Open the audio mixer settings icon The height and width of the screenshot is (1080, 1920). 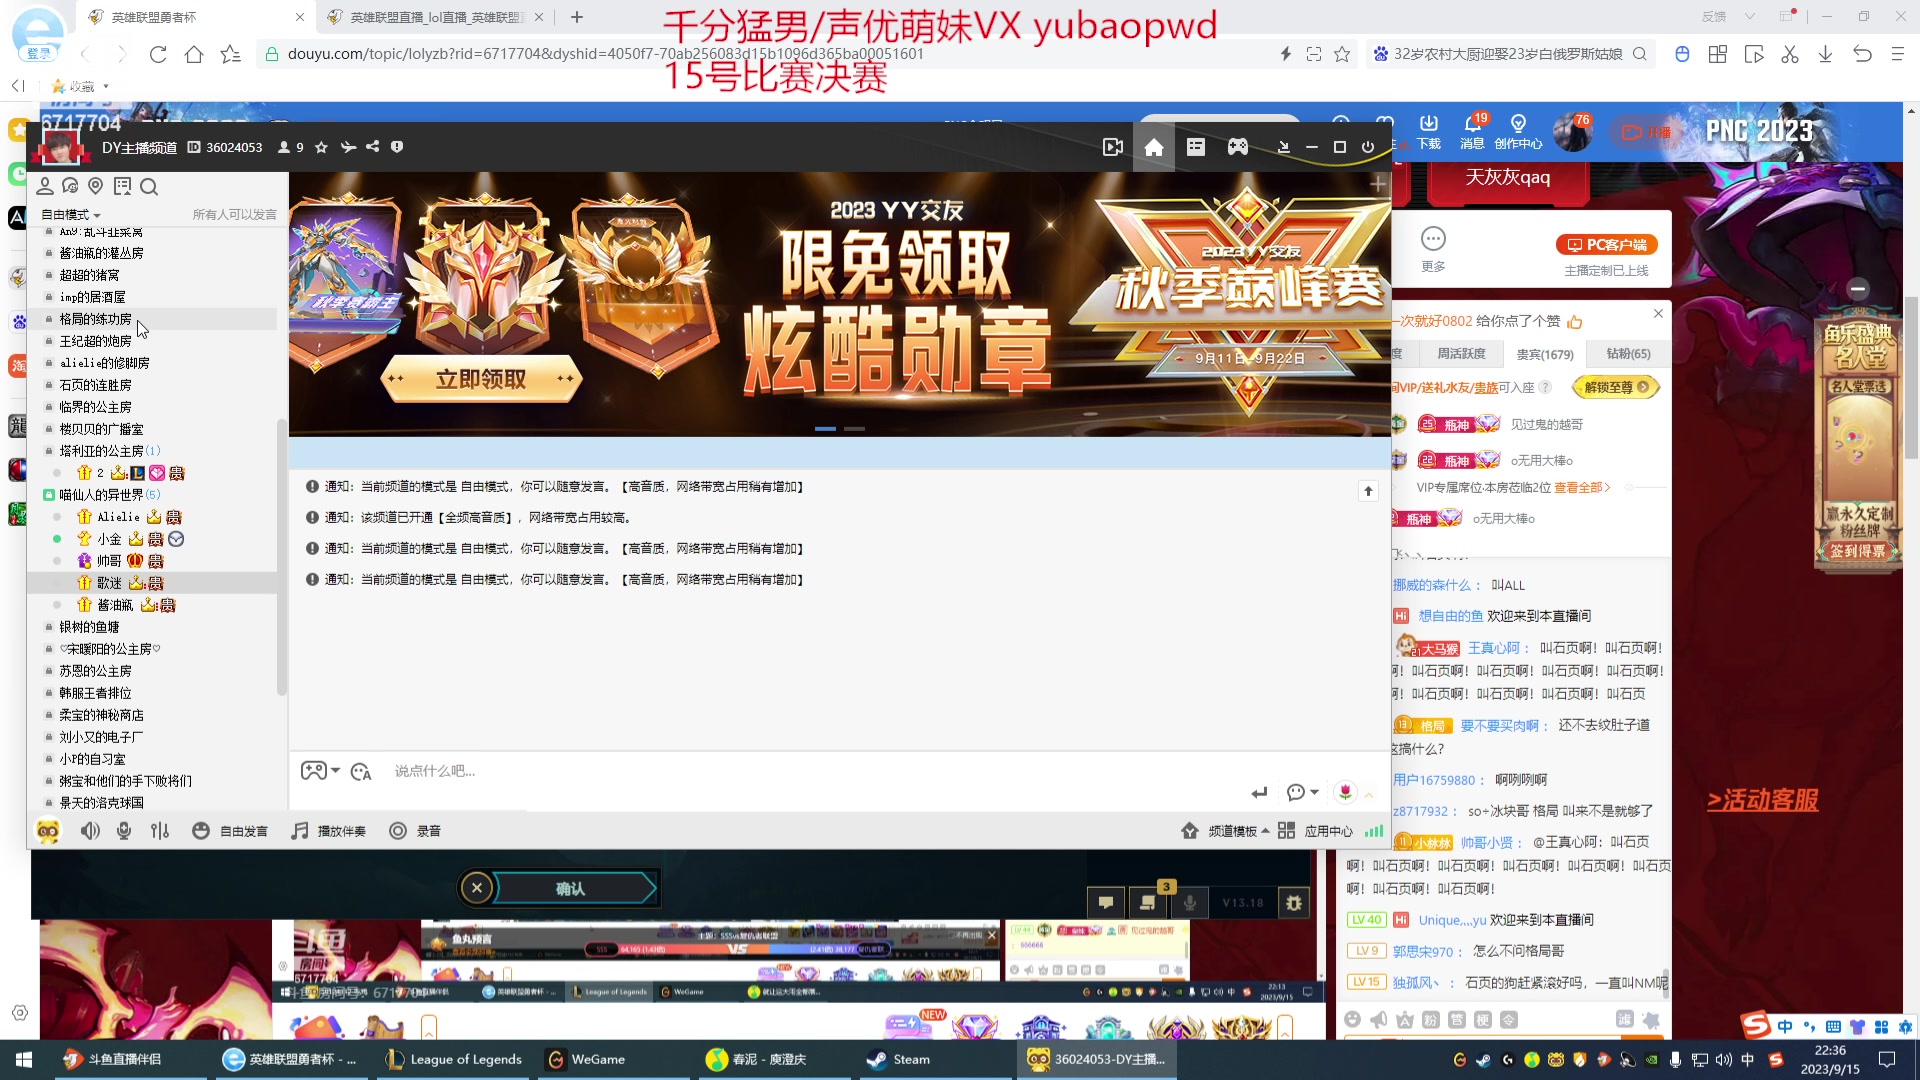[x=160, y=831]
